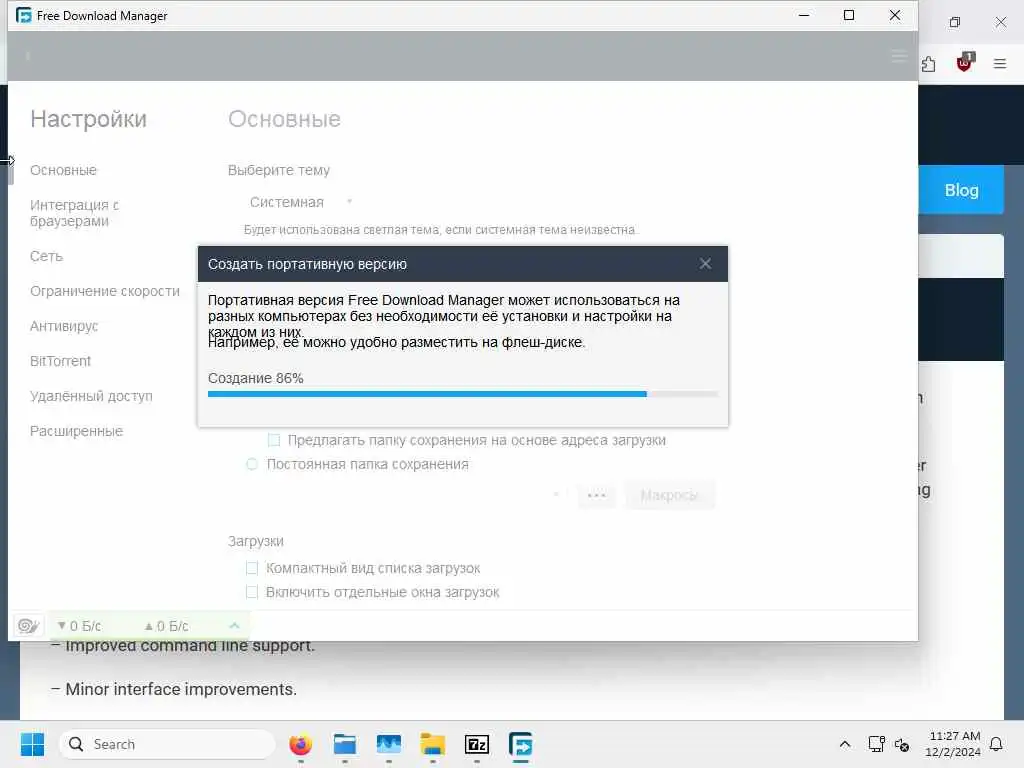This screenshot has width=1024, height=768.
Task: Open Ограничение скорости settings section
Action: point(104,291)
